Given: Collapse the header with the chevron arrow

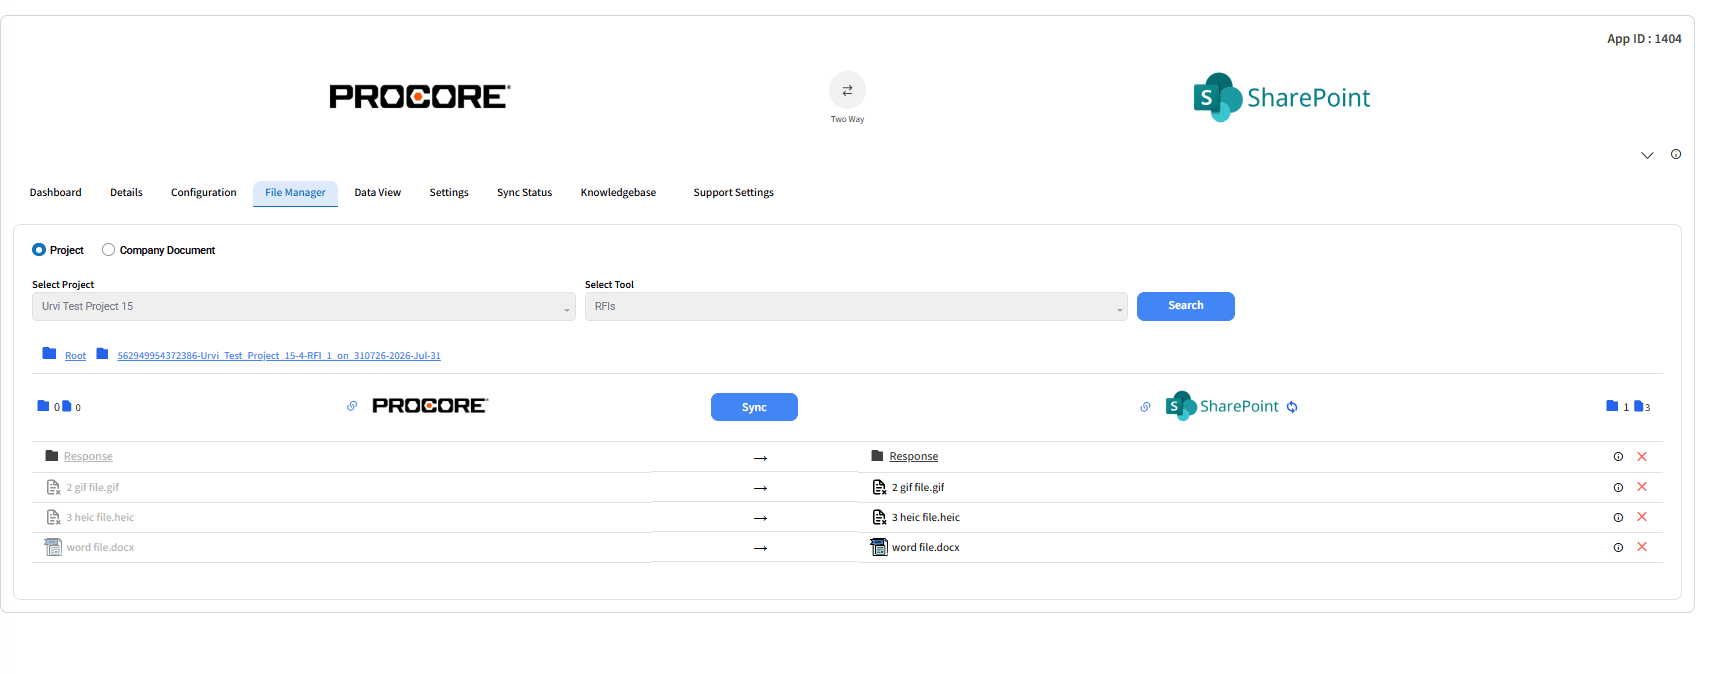Looking at the screenshot, I should click(x=1647, y=155).
